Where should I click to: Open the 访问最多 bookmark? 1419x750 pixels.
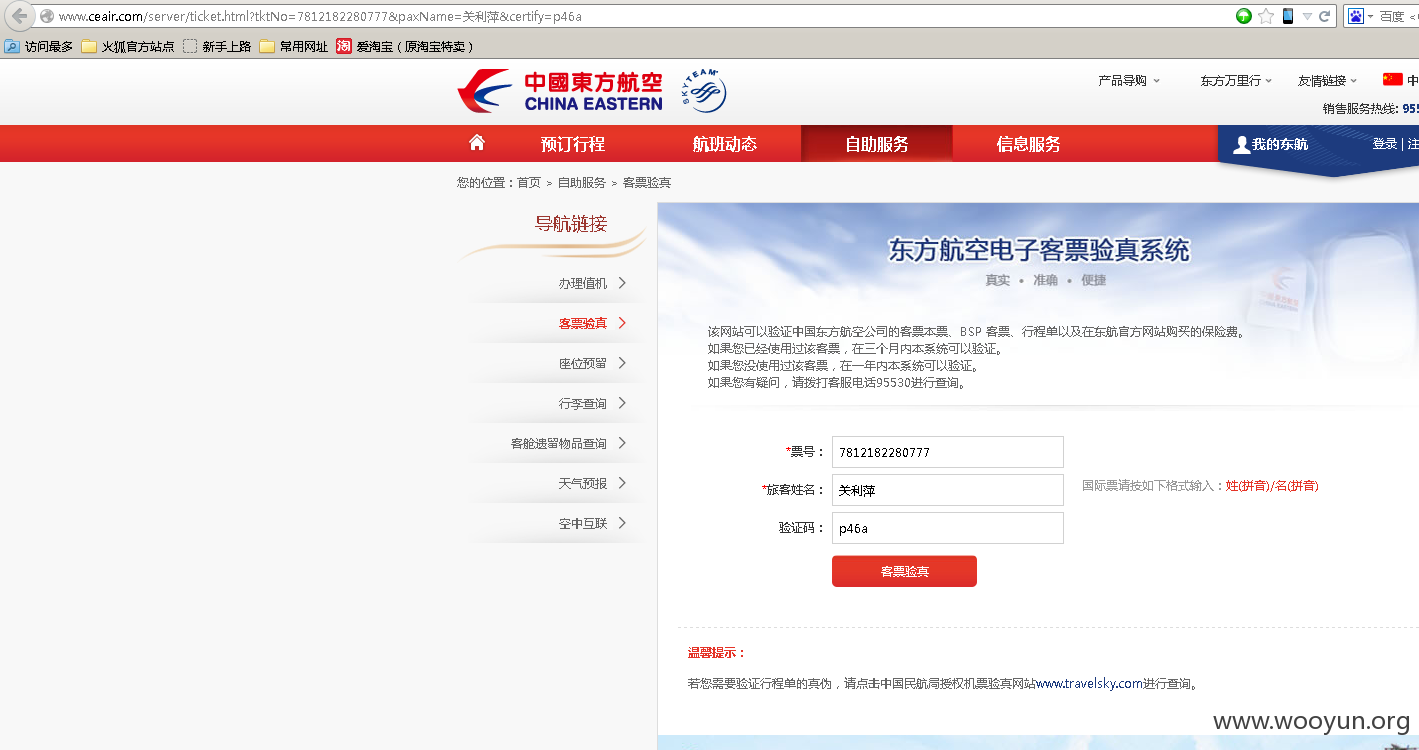tap(38, 46)
